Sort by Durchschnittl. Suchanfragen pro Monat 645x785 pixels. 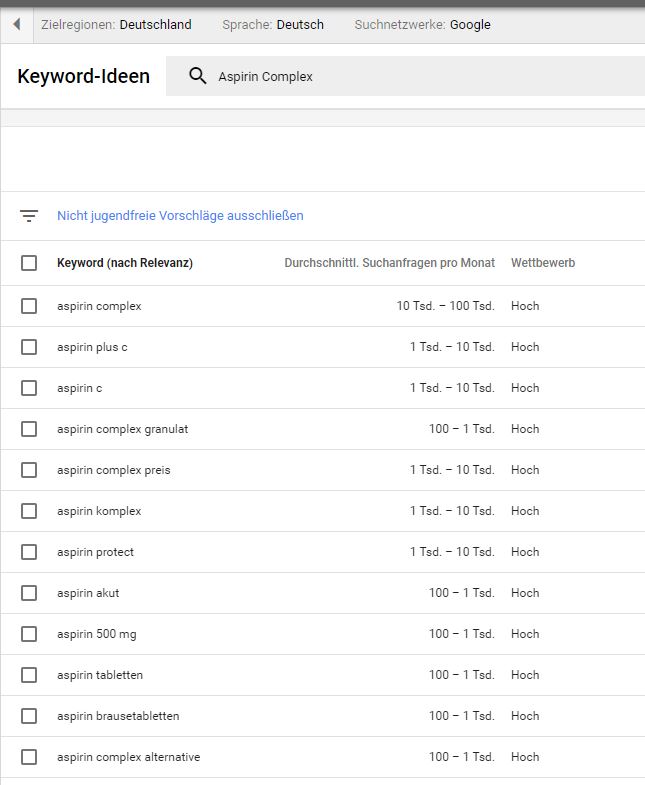(390, 263)
